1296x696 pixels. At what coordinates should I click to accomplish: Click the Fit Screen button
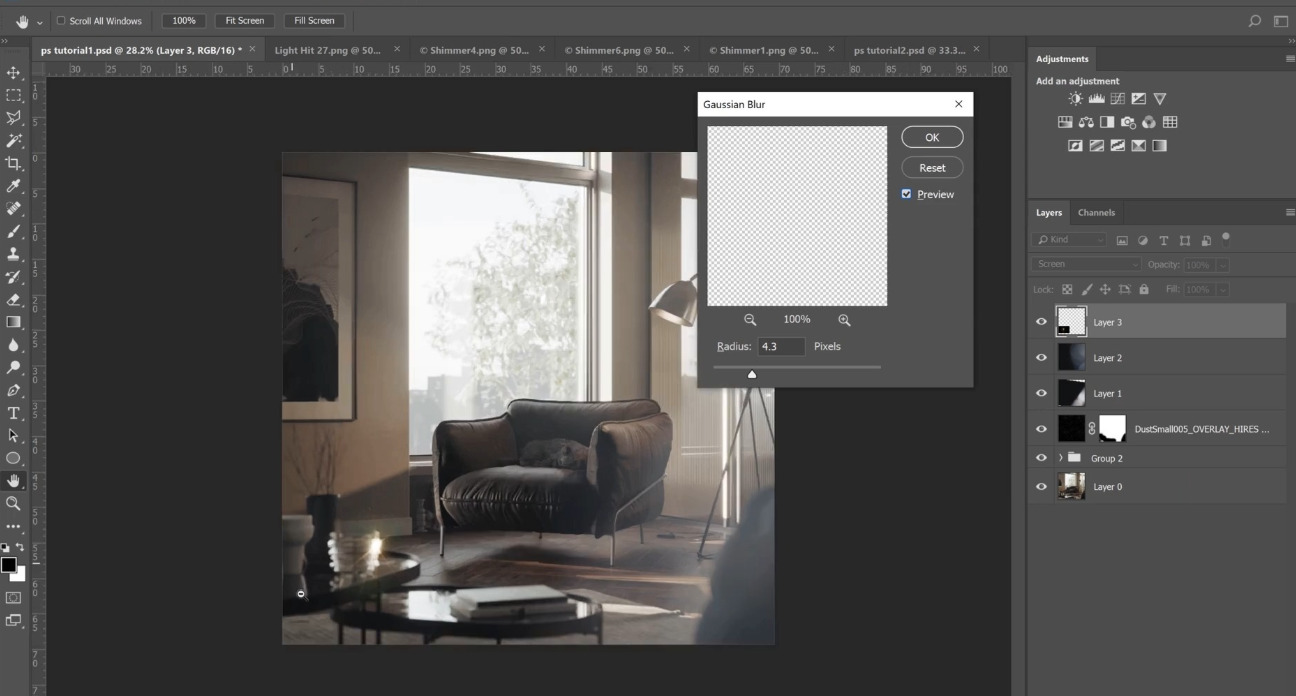[x=245, y=21]
